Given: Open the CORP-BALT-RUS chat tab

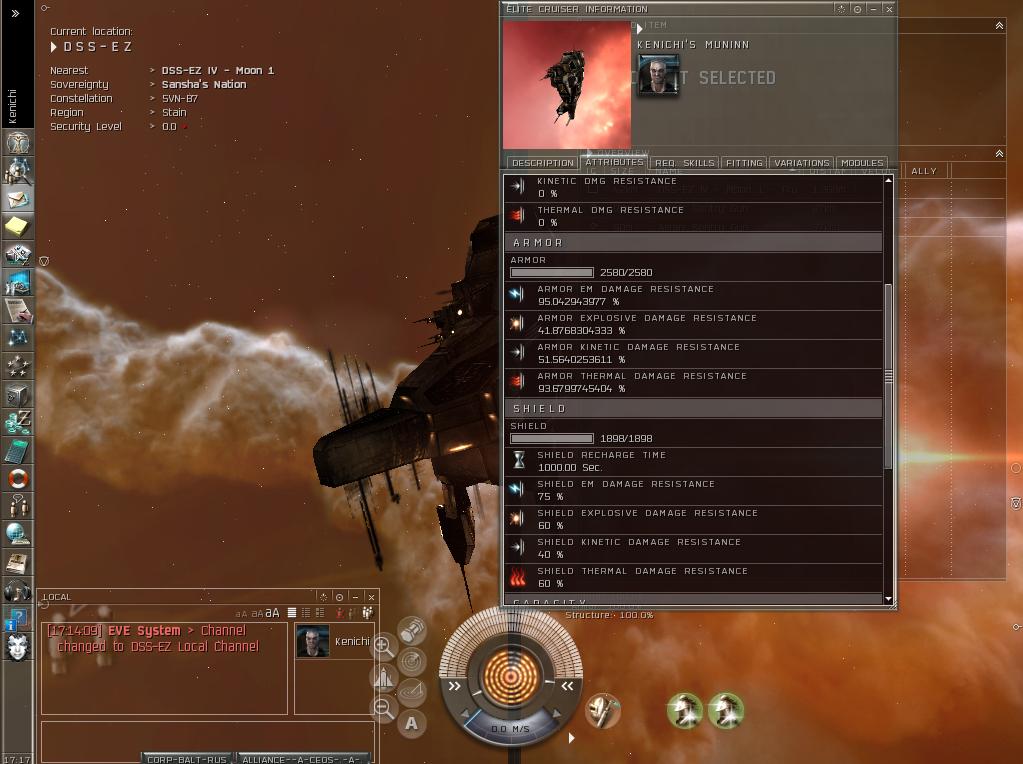Looking at the screenshot, I should [187, 759].
